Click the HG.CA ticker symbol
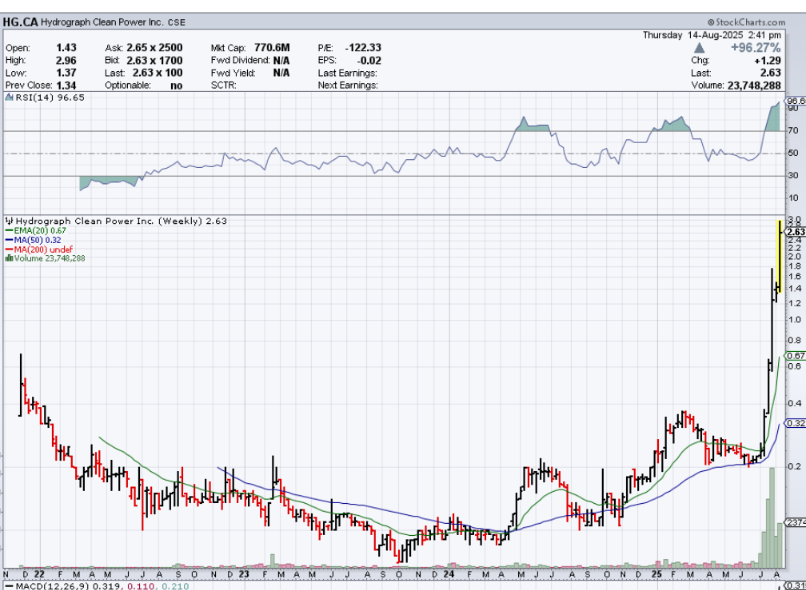This screenshot has height=590, width=806. [x=21, y=21]
